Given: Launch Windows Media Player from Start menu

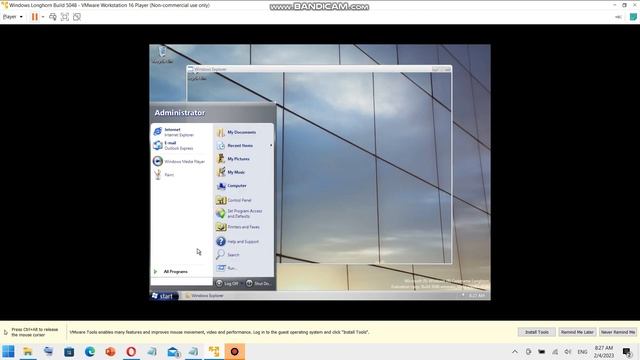Looking at the screenshot, I should 180,161.
